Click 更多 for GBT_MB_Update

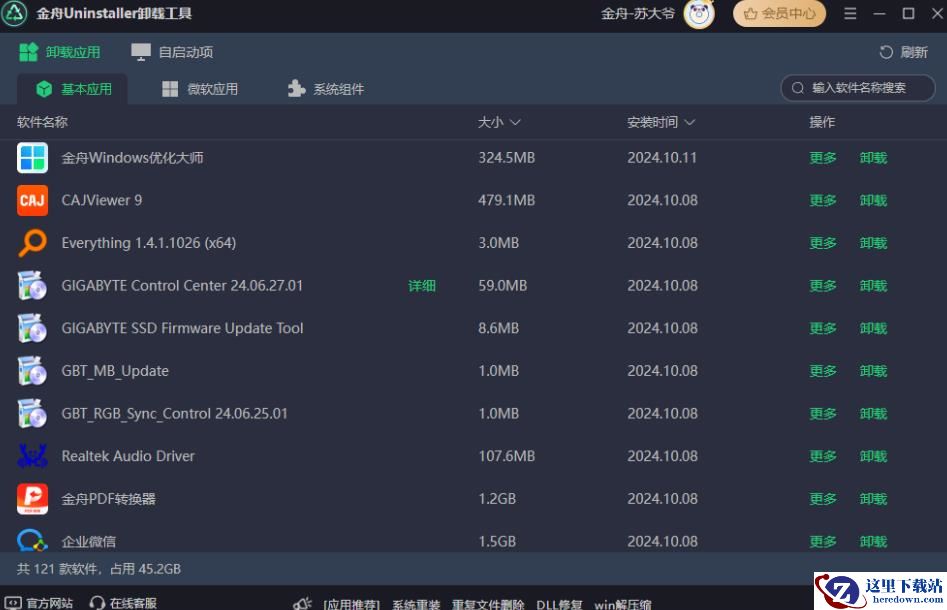[x=823, y=371]
